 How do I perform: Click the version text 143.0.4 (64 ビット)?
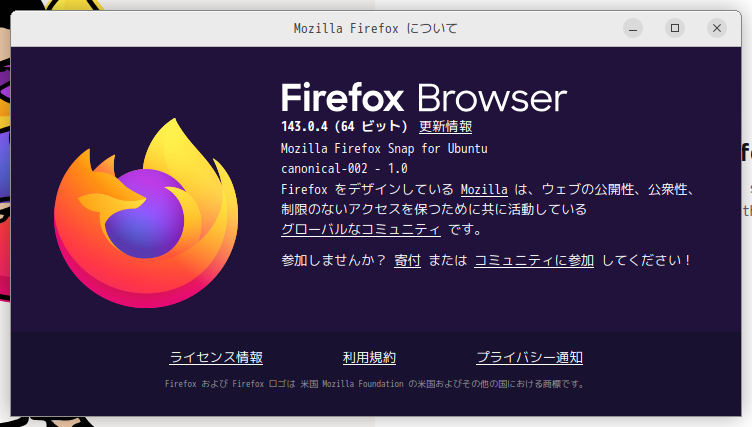click(344, 127)
